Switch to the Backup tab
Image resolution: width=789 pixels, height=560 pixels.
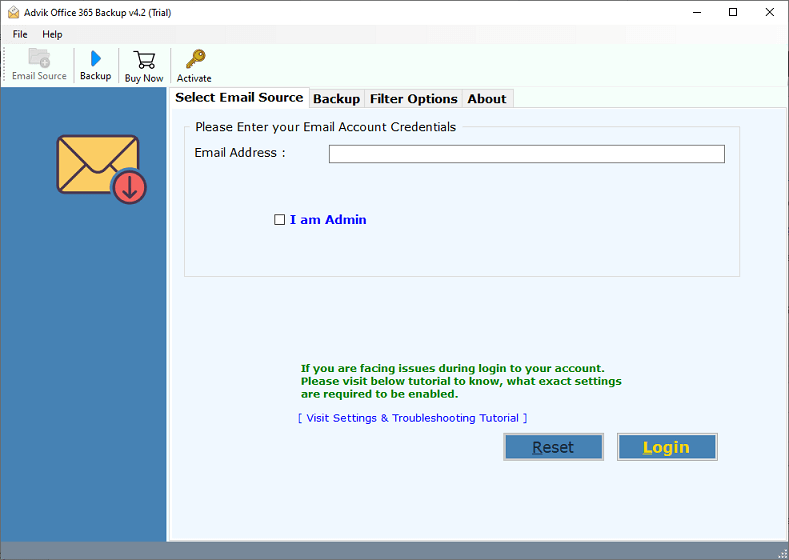336,99
